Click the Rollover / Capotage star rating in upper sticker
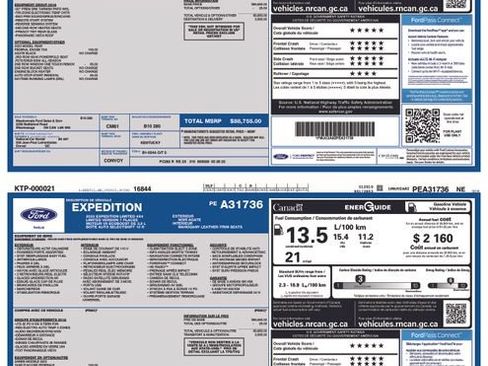 363,73
